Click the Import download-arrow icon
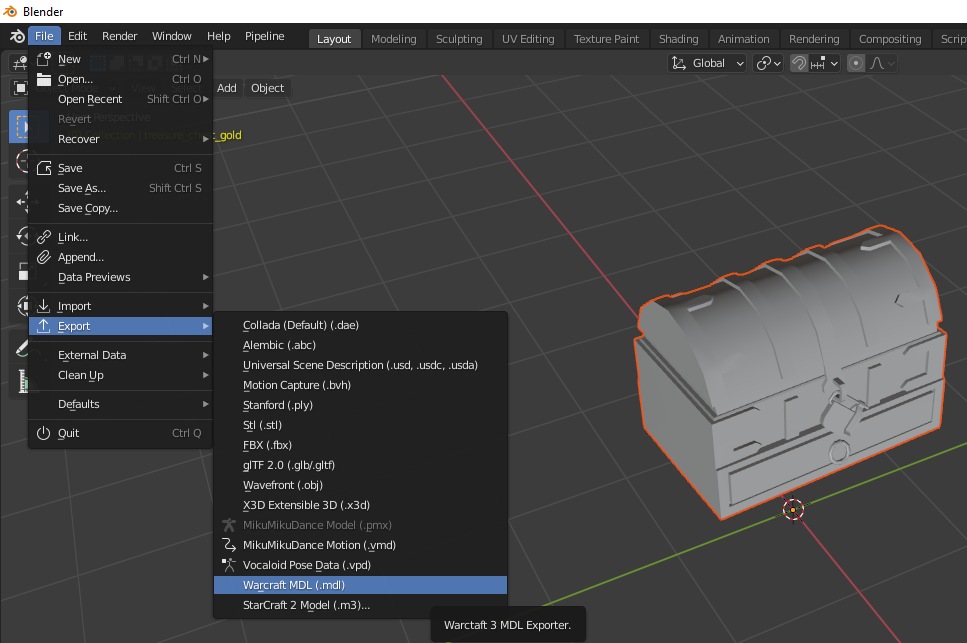The image size is (967, 643). pos(43,306)
